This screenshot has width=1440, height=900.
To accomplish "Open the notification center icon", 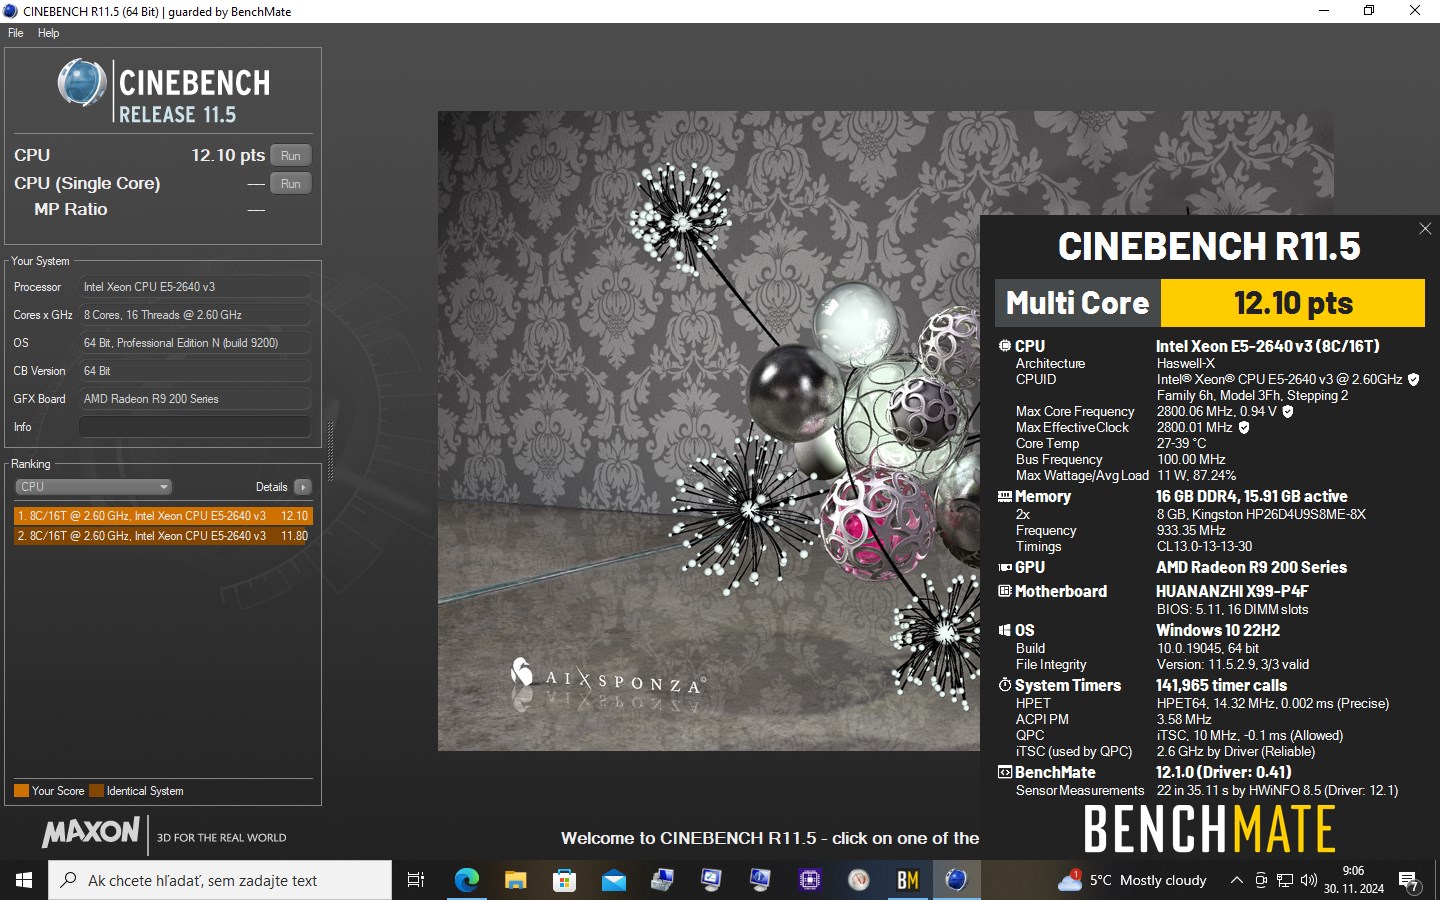I will pos(1410,881).
